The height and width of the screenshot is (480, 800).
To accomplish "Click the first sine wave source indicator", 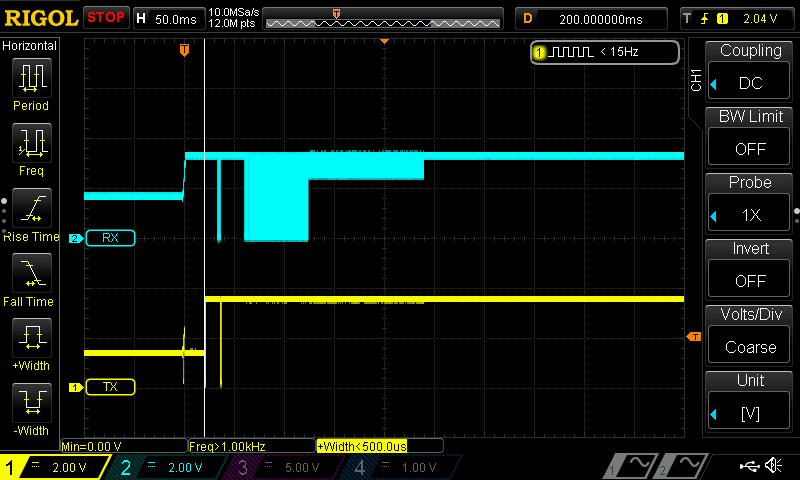I will pyautogui.click(x=631, y=465).
